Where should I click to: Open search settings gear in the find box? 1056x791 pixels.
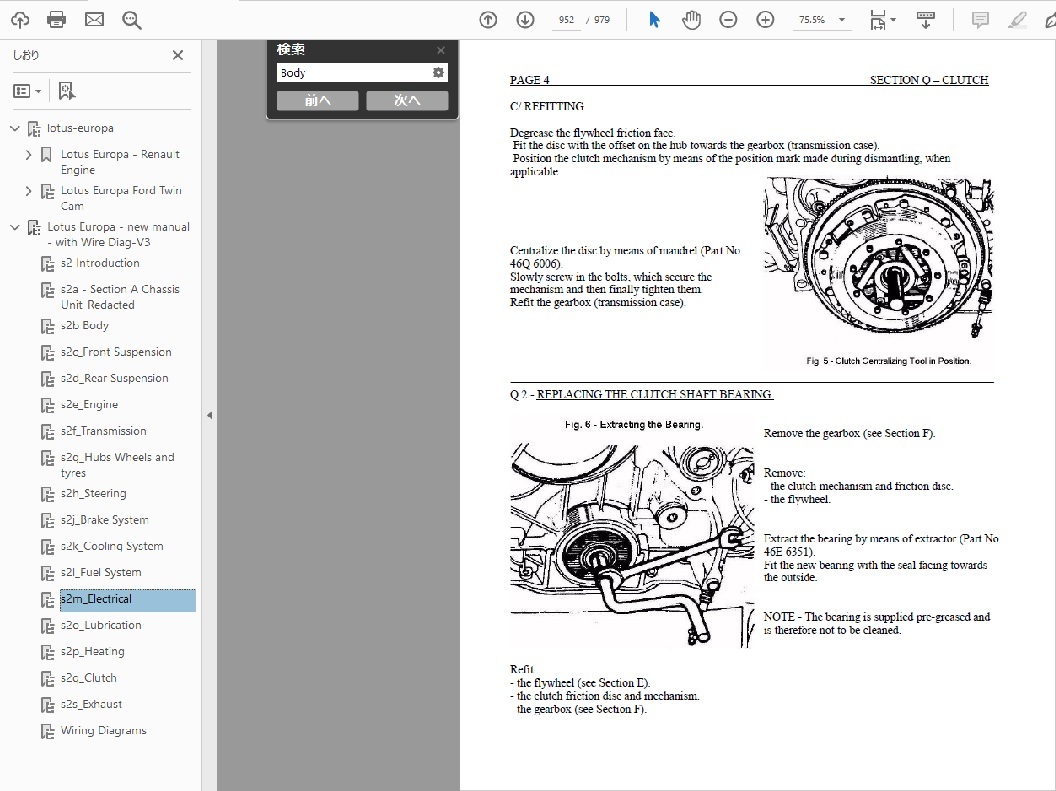(x=438, y=73)
